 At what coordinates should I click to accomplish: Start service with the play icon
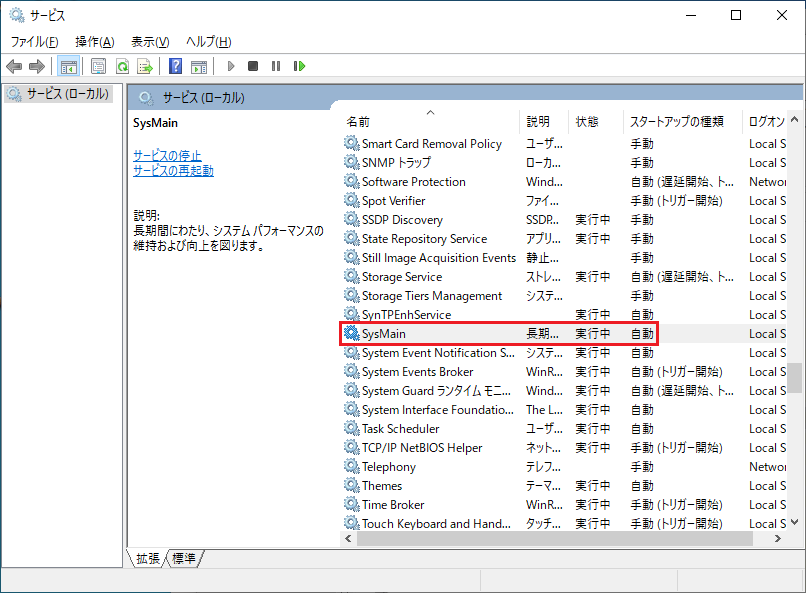coord(231,66)
